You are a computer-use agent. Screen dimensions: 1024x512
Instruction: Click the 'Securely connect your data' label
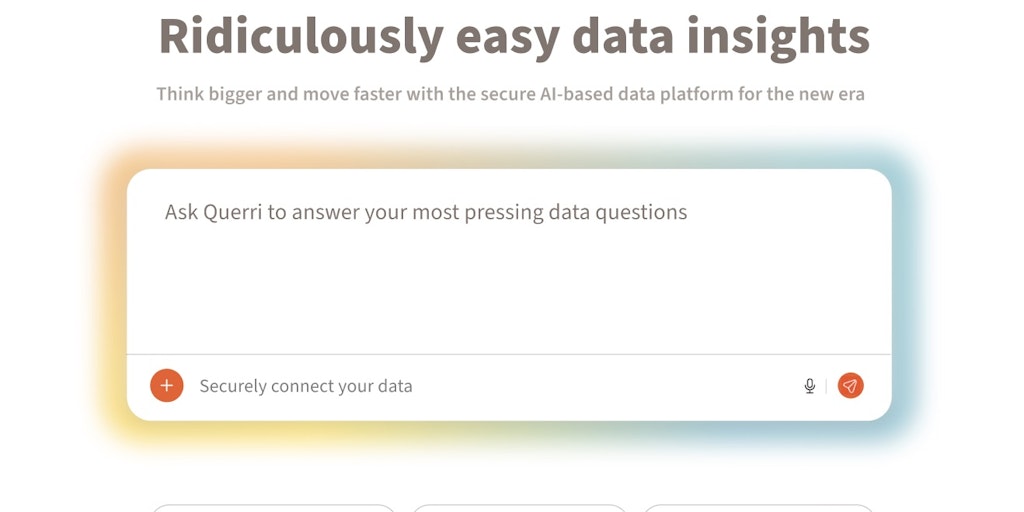click(x=306, y=386)
